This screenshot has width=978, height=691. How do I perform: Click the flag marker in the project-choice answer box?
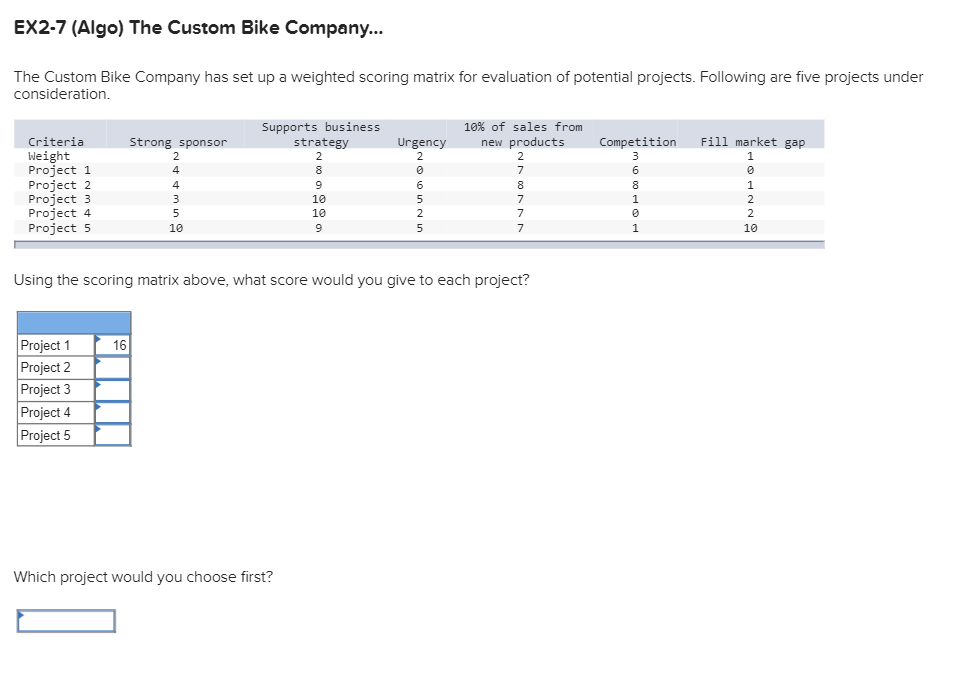[19, 615]
